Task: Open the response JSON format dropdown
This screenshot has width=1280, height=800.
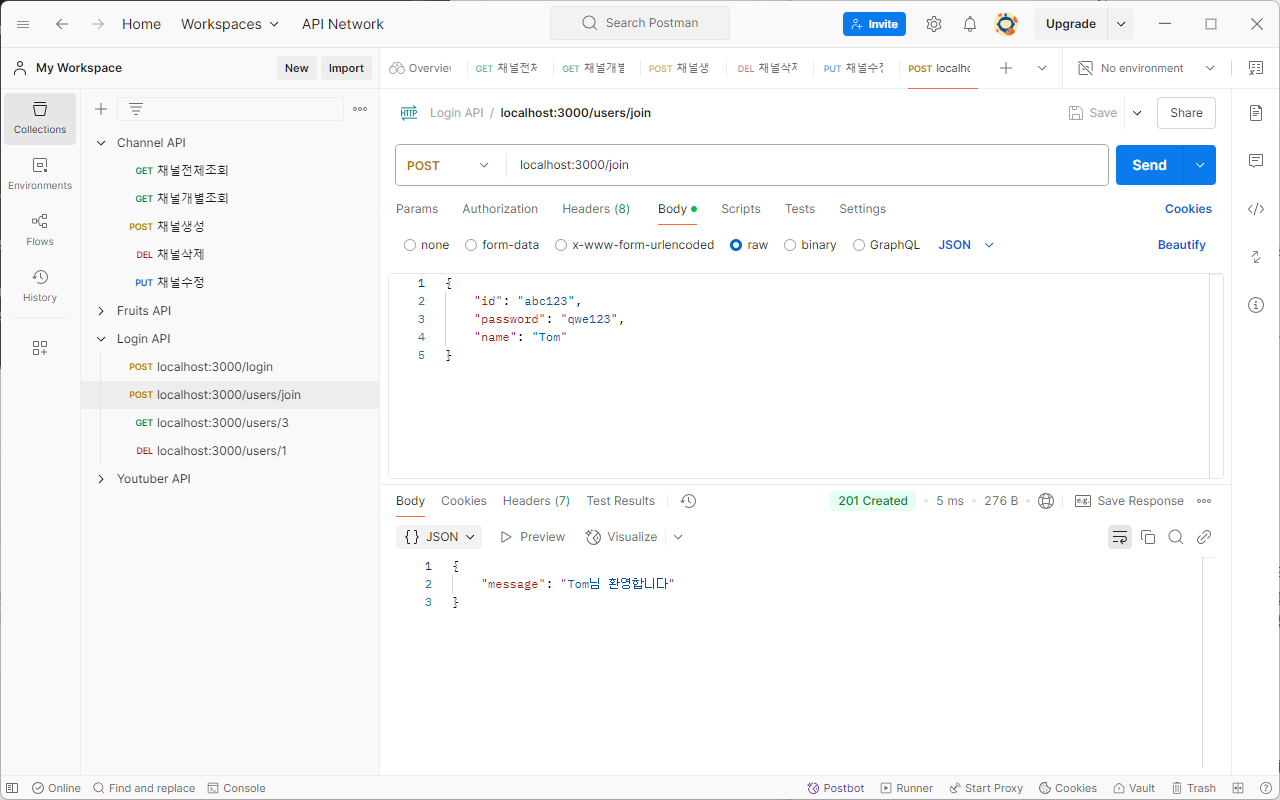Action: click(x=439, y=537)
